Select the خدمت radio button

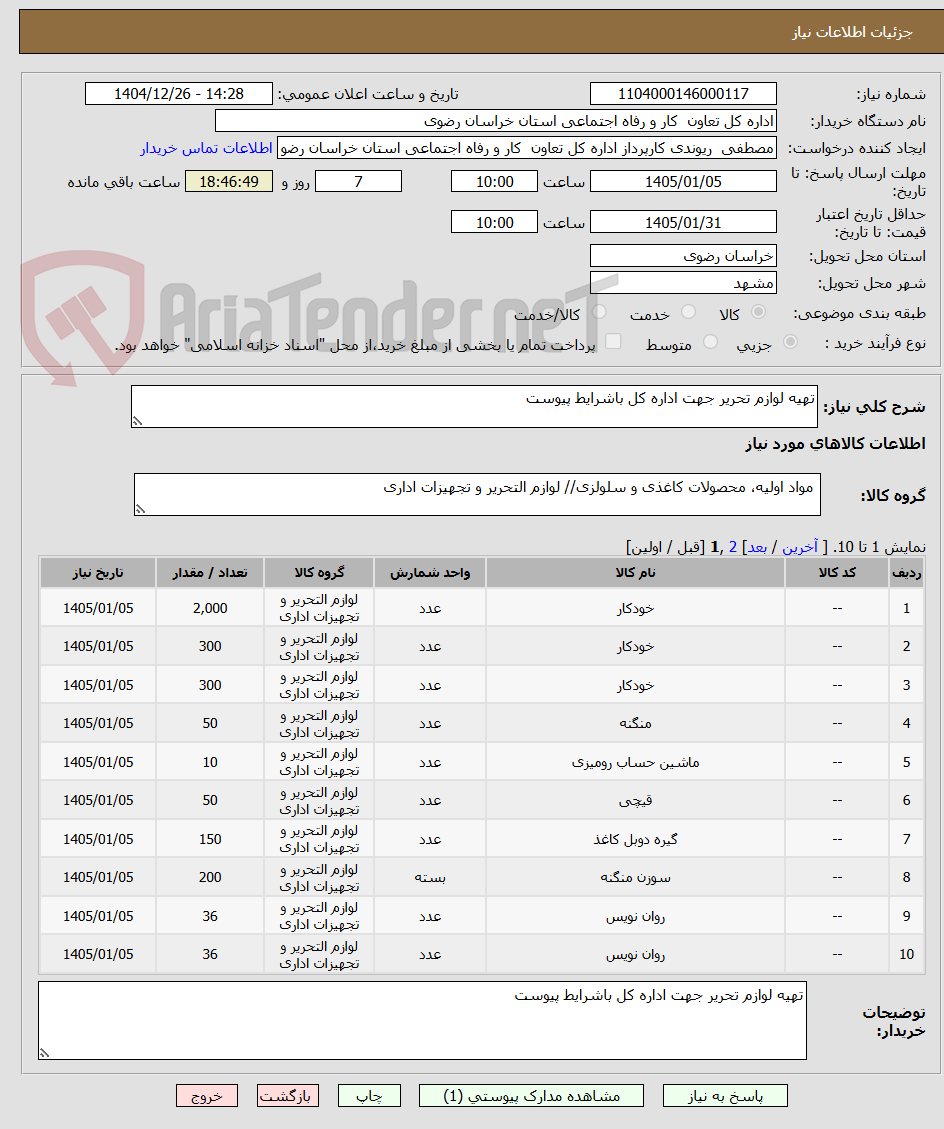tap(688, 312)
